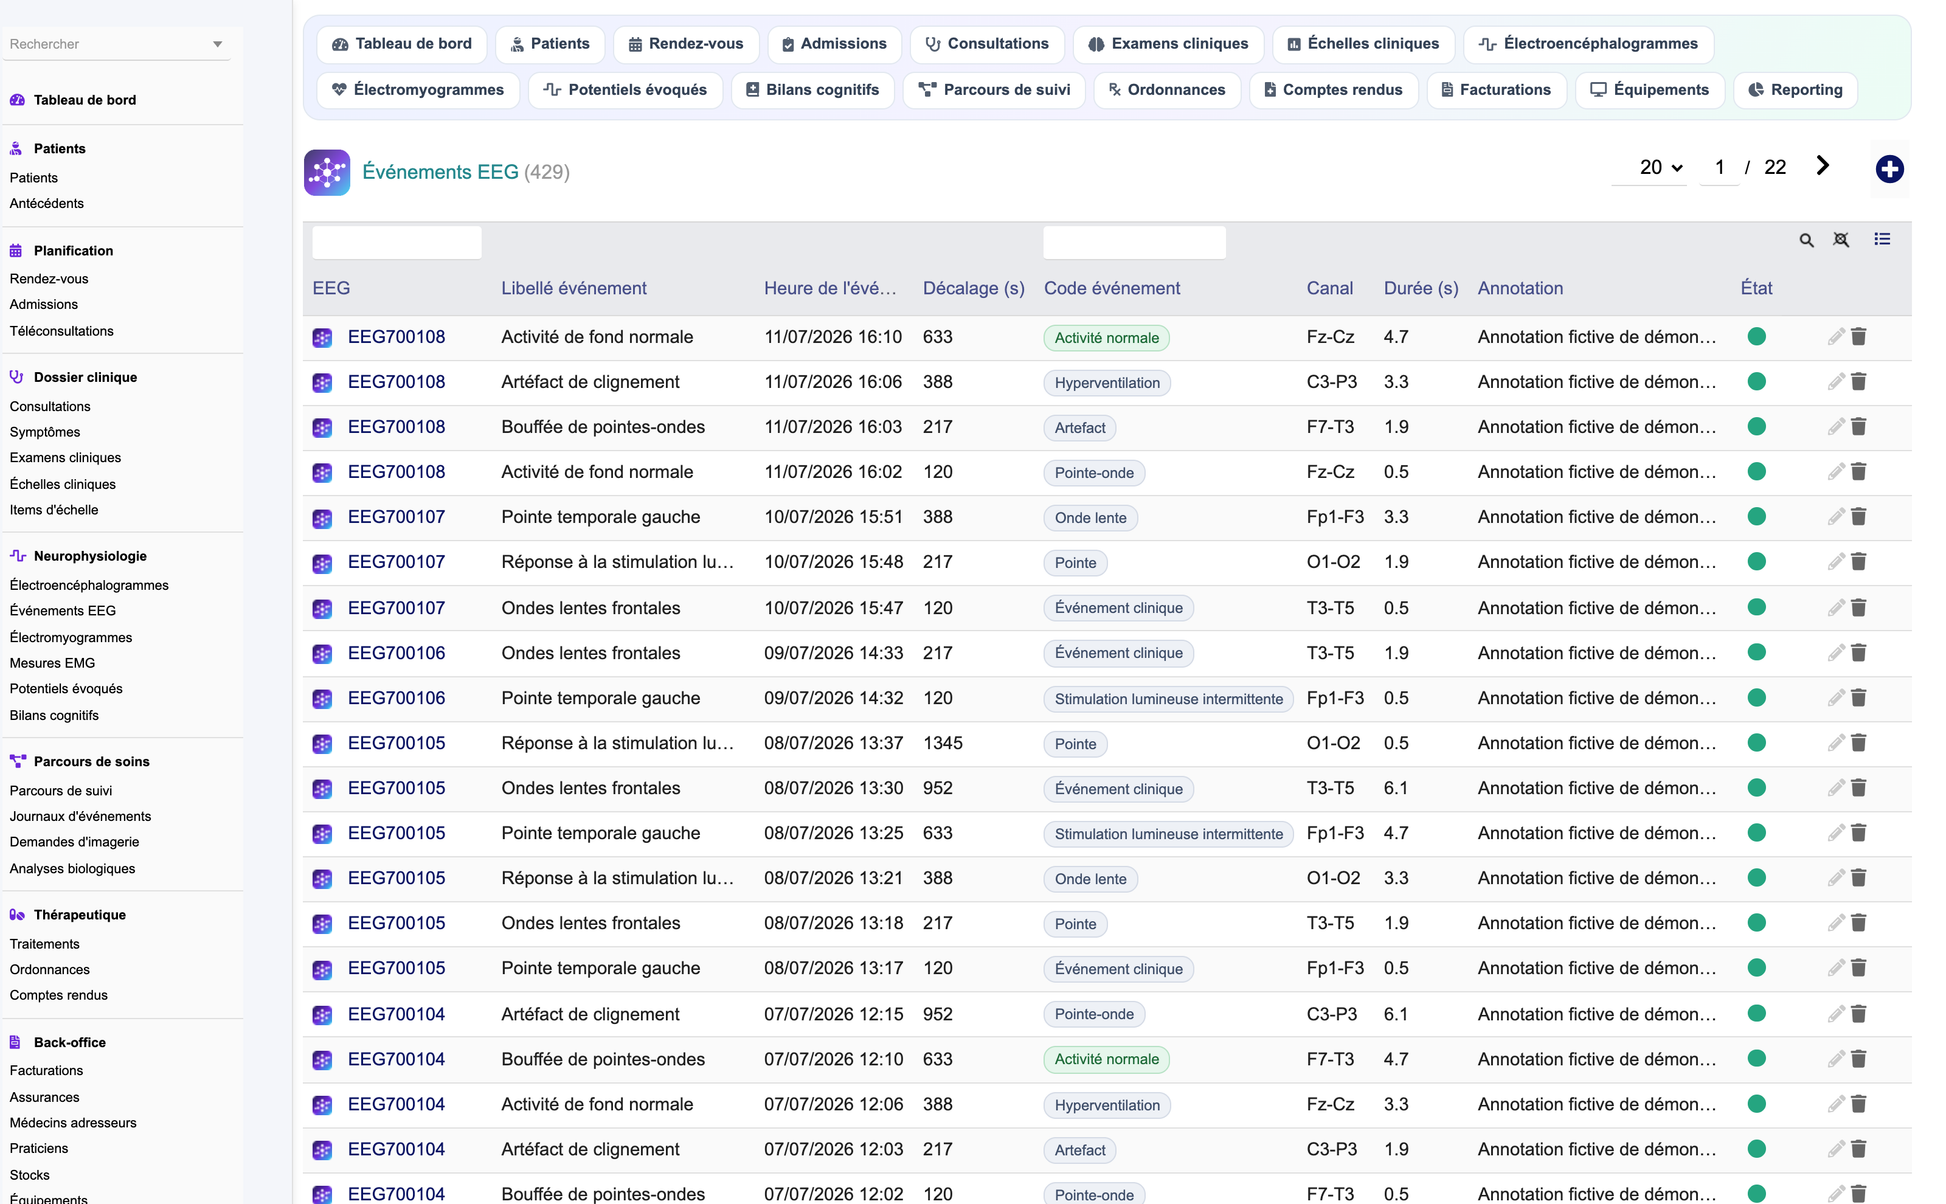Edit the EEG700105 13:25 row
Image resolution: width=1946 pixels, height=1204 pixels.
point(1836,833)
